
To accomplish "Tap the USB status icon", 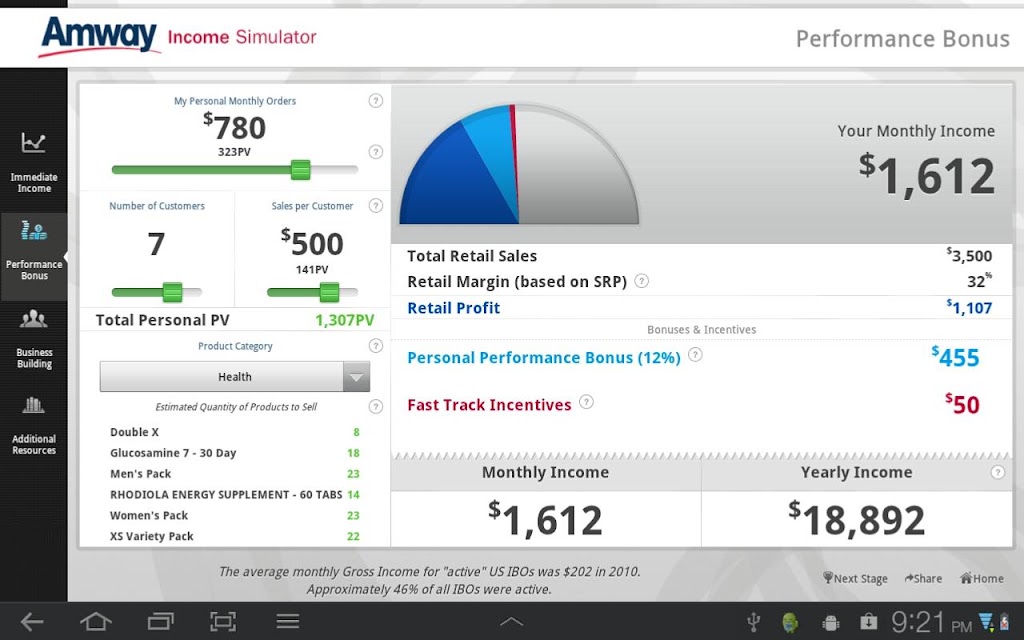I will click(754, 622).
